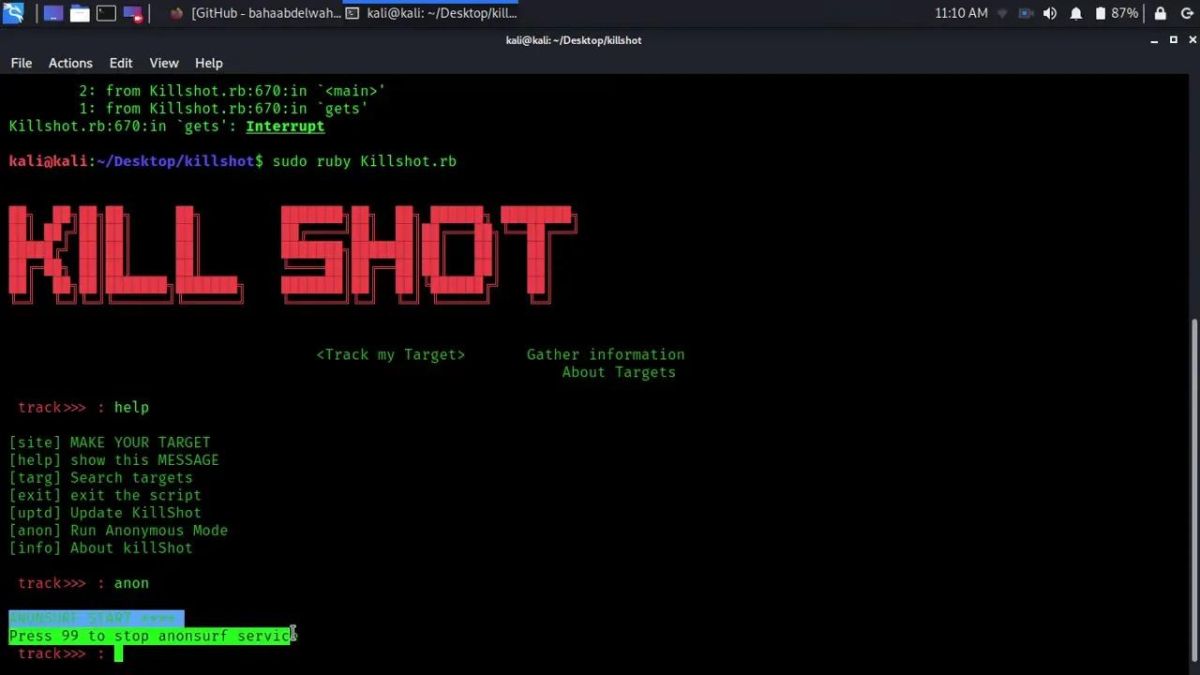The image size is (1200, 675).
Task: Open the network status tray icon
Action: point(1001,13)
